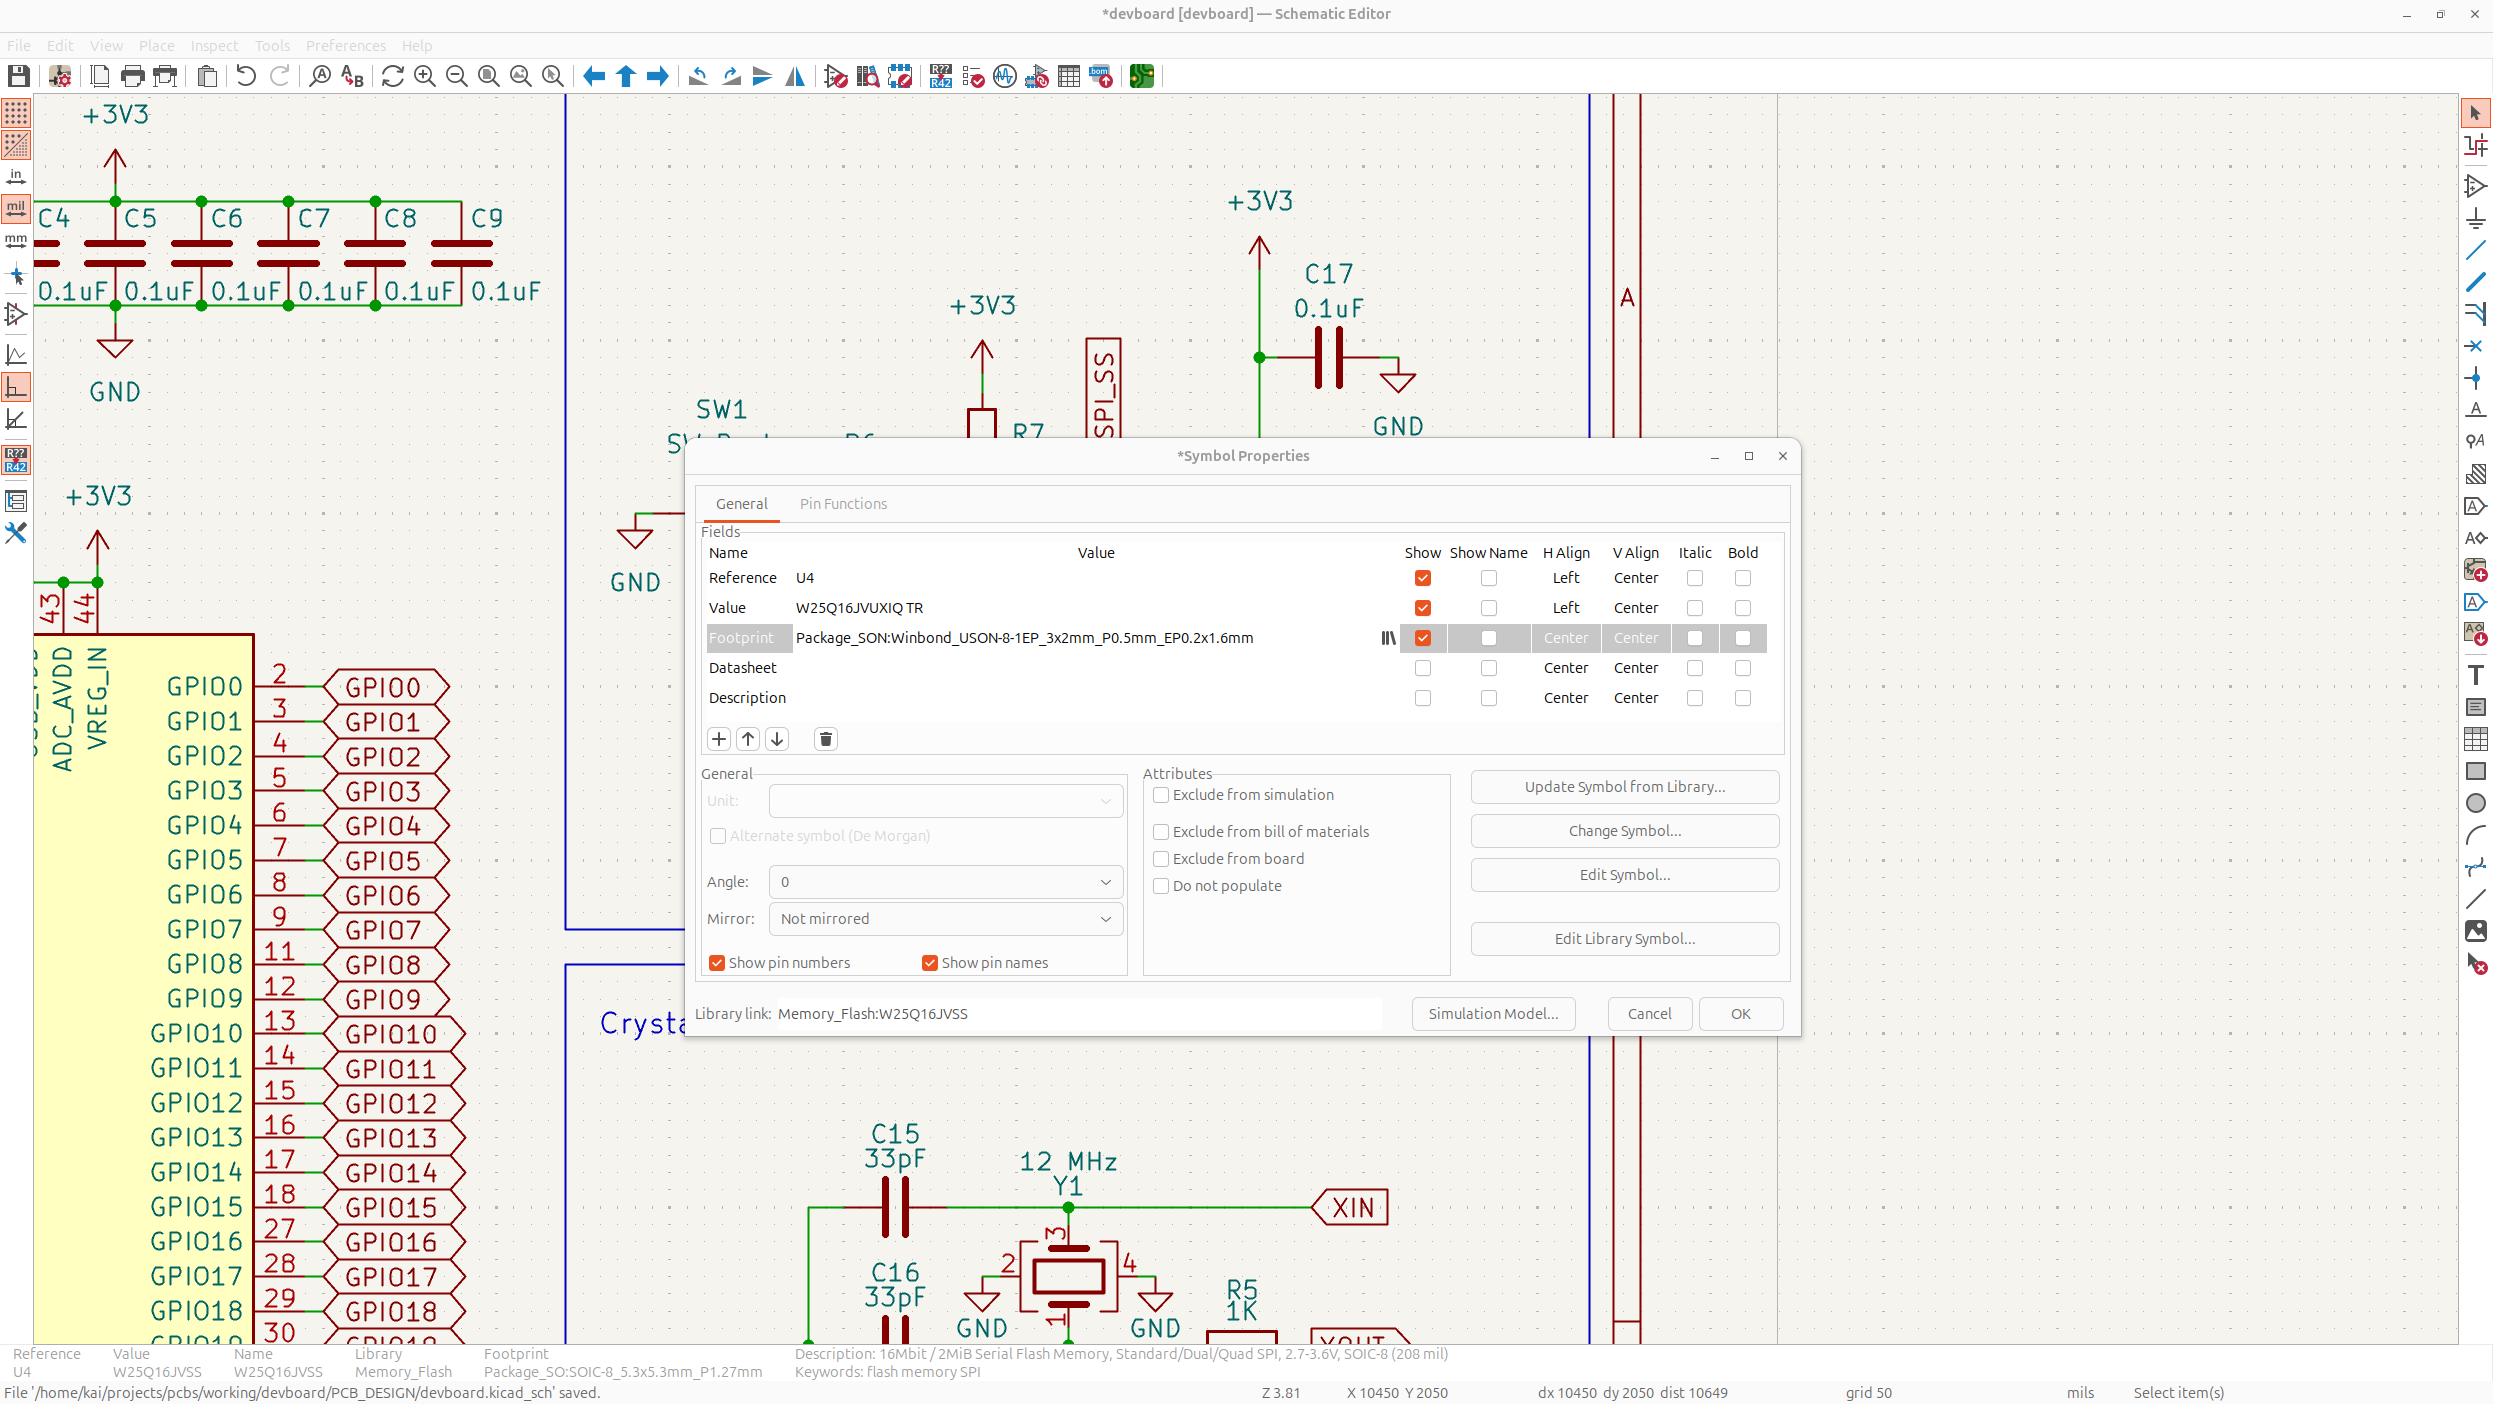Screen dimensions: 2493x1404
Task: Click the Update Symbol from Library button
Action: coord(1624,787)
